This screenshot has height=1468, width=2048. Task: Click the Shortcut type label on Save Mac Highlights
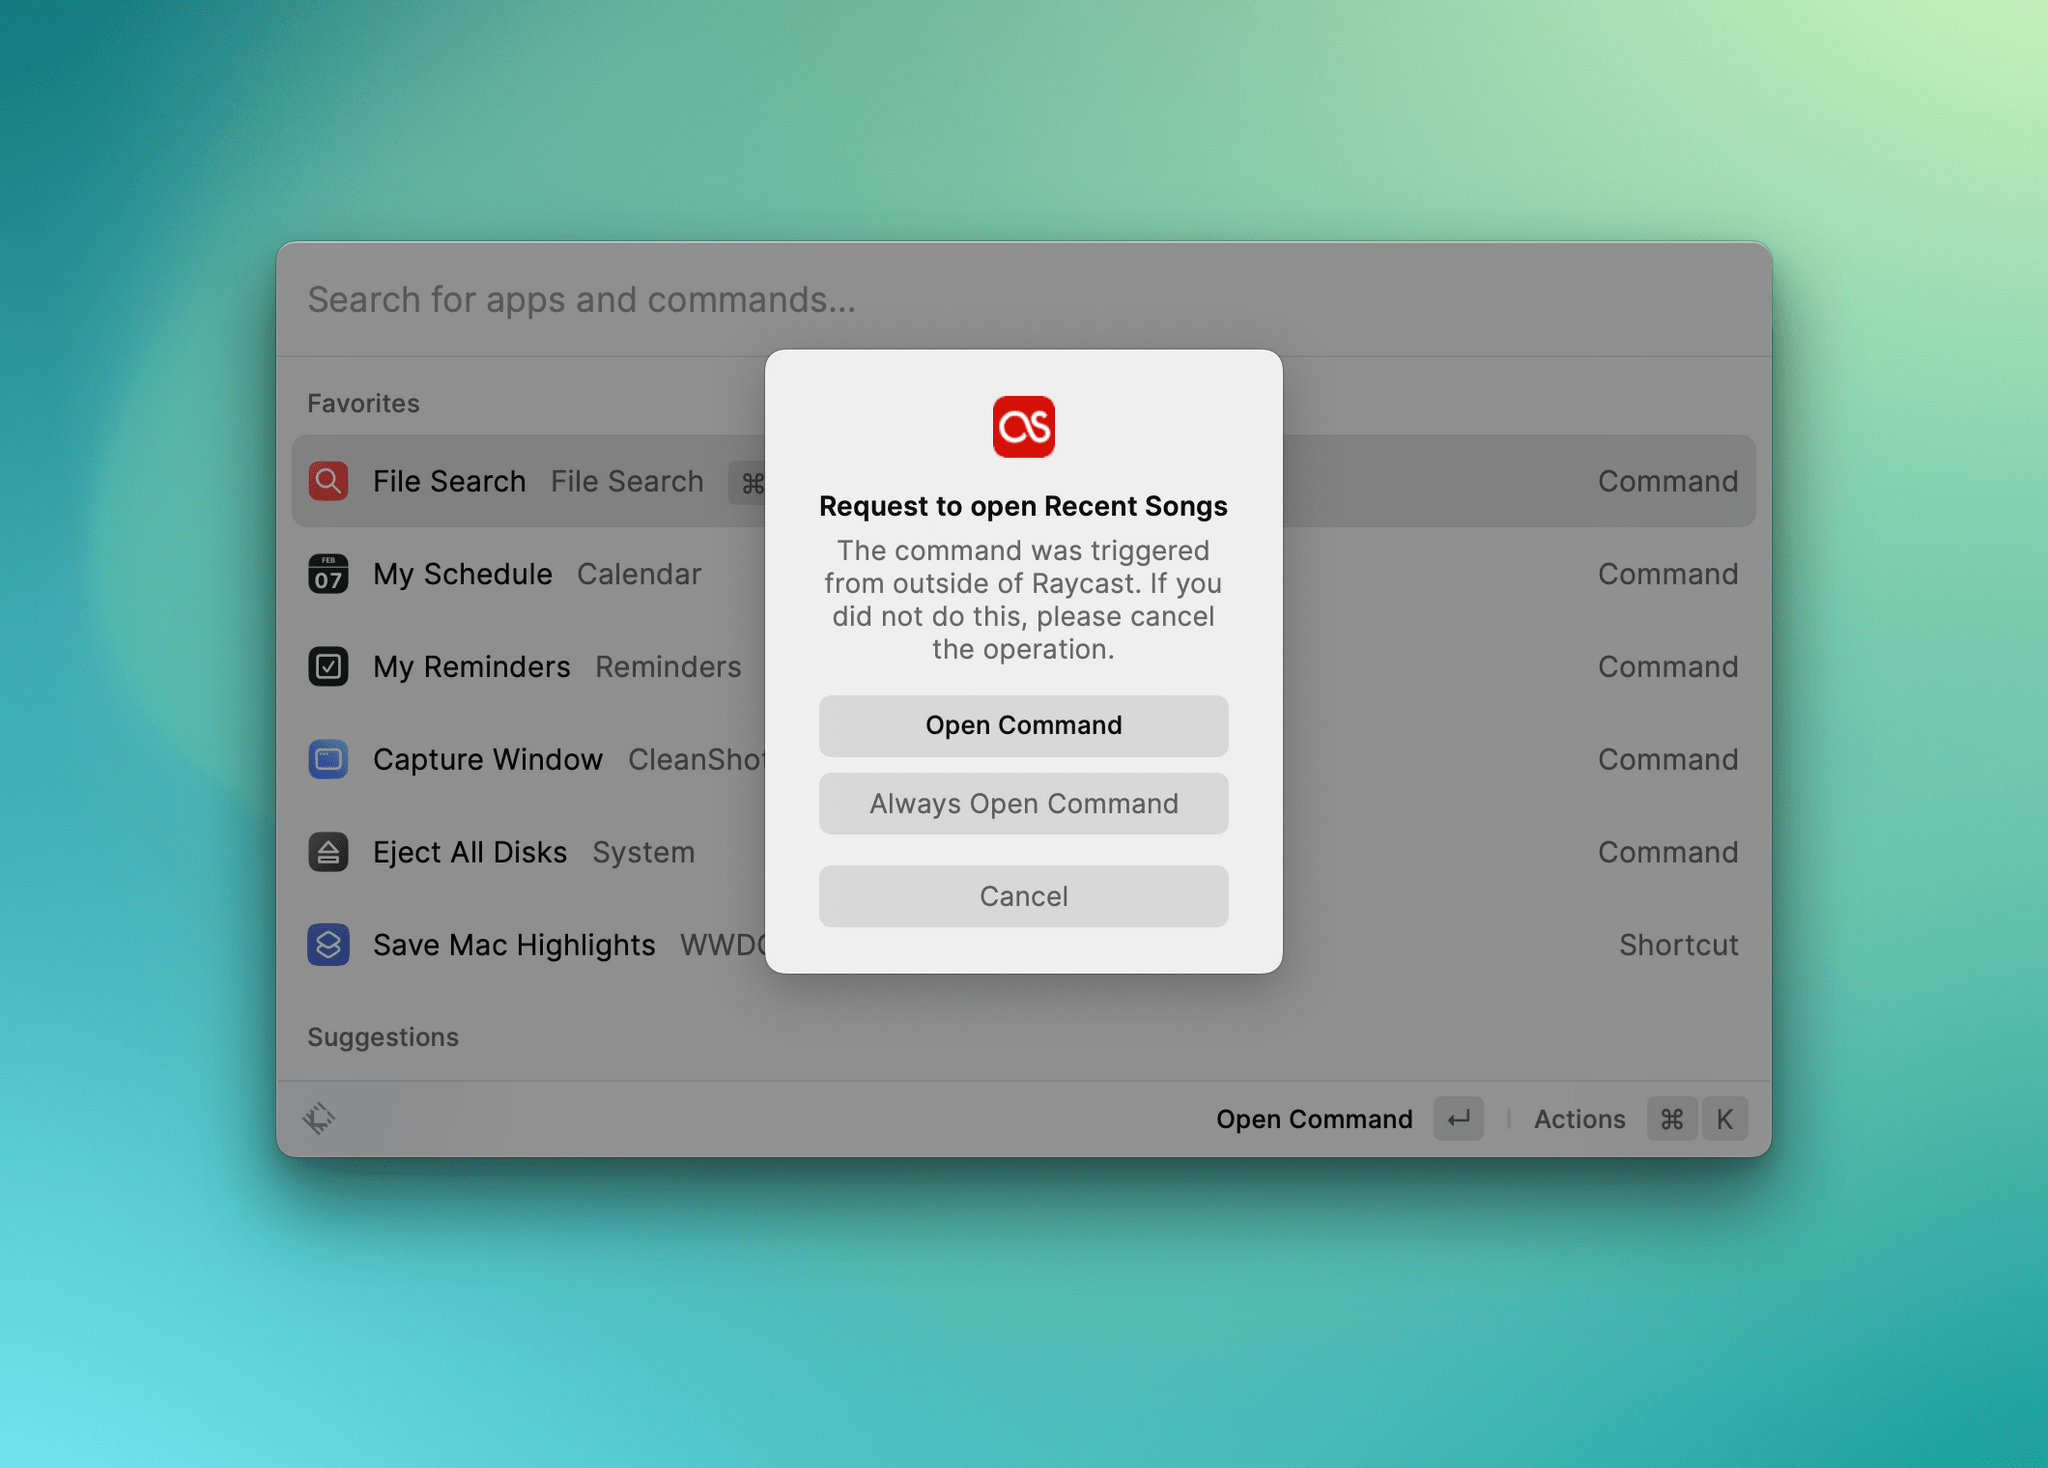click(1678, 945)
